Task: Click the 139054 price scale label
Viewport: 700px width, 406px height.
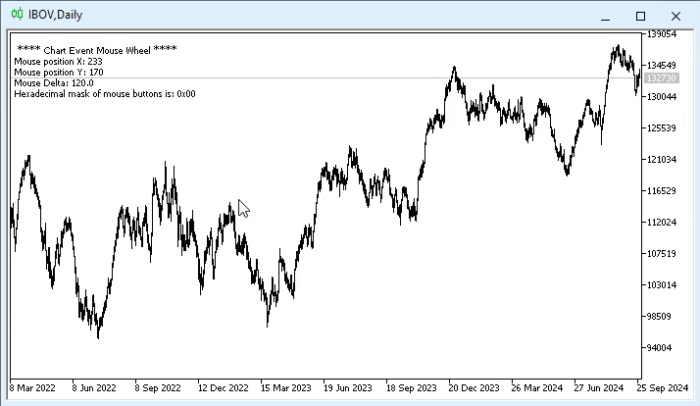Action: tap(662, 34)
